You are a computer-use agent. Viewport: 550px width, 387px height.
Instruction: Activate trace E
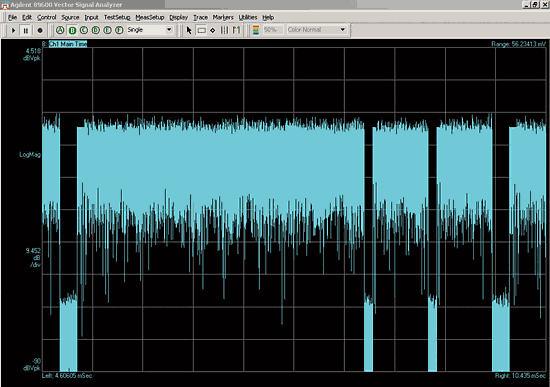pyautogui.click(x=108, y=30)
